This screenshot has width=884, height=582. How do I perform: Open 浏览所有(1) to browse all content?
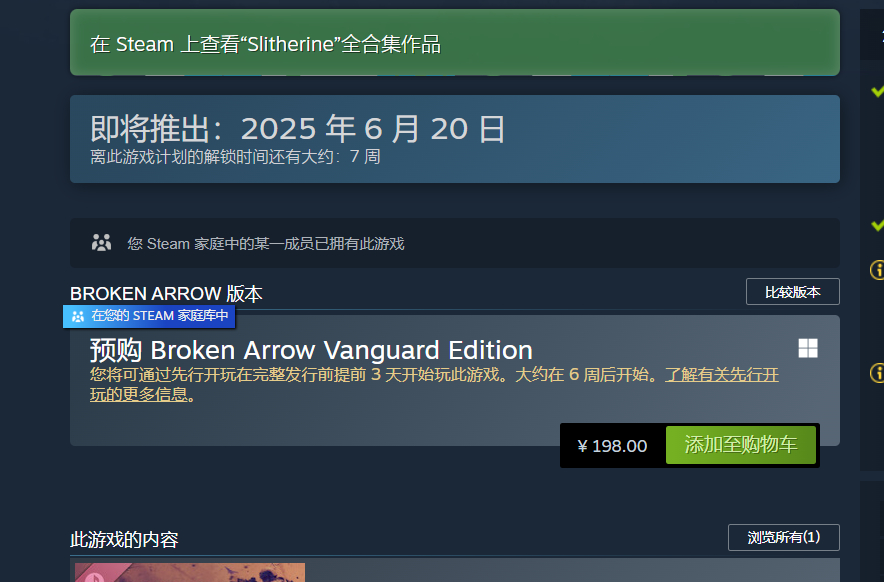(784, 537)
